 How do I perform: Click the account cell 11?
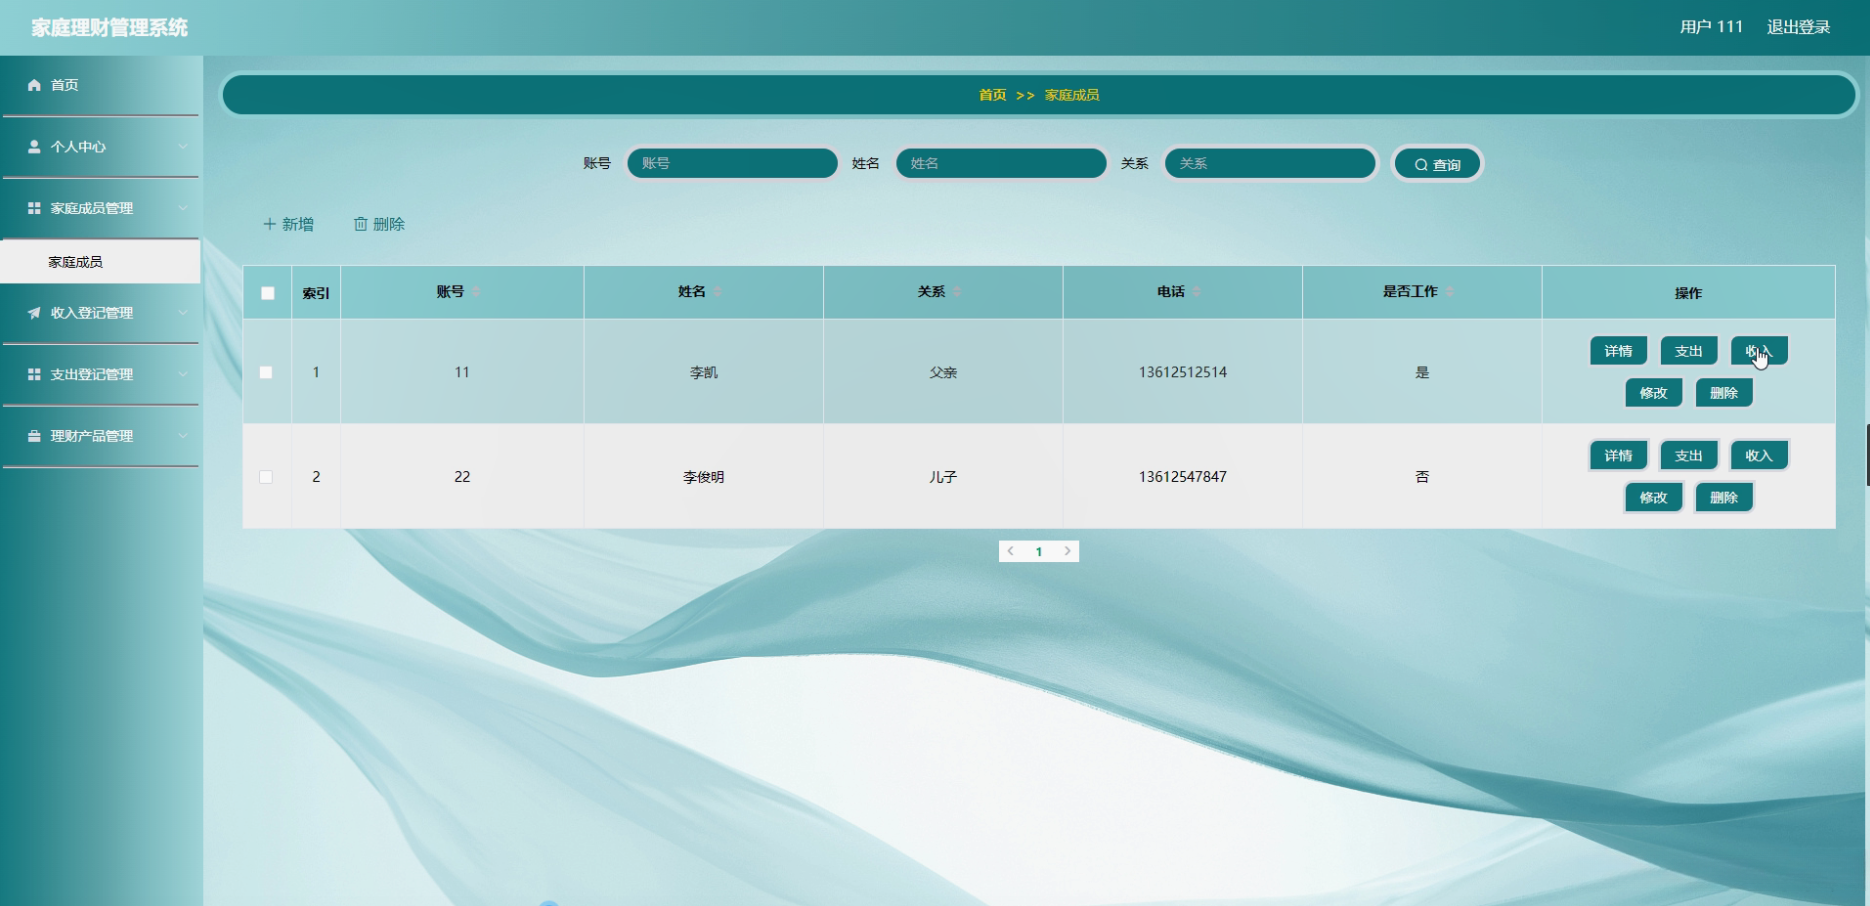[x=462, y=372]
